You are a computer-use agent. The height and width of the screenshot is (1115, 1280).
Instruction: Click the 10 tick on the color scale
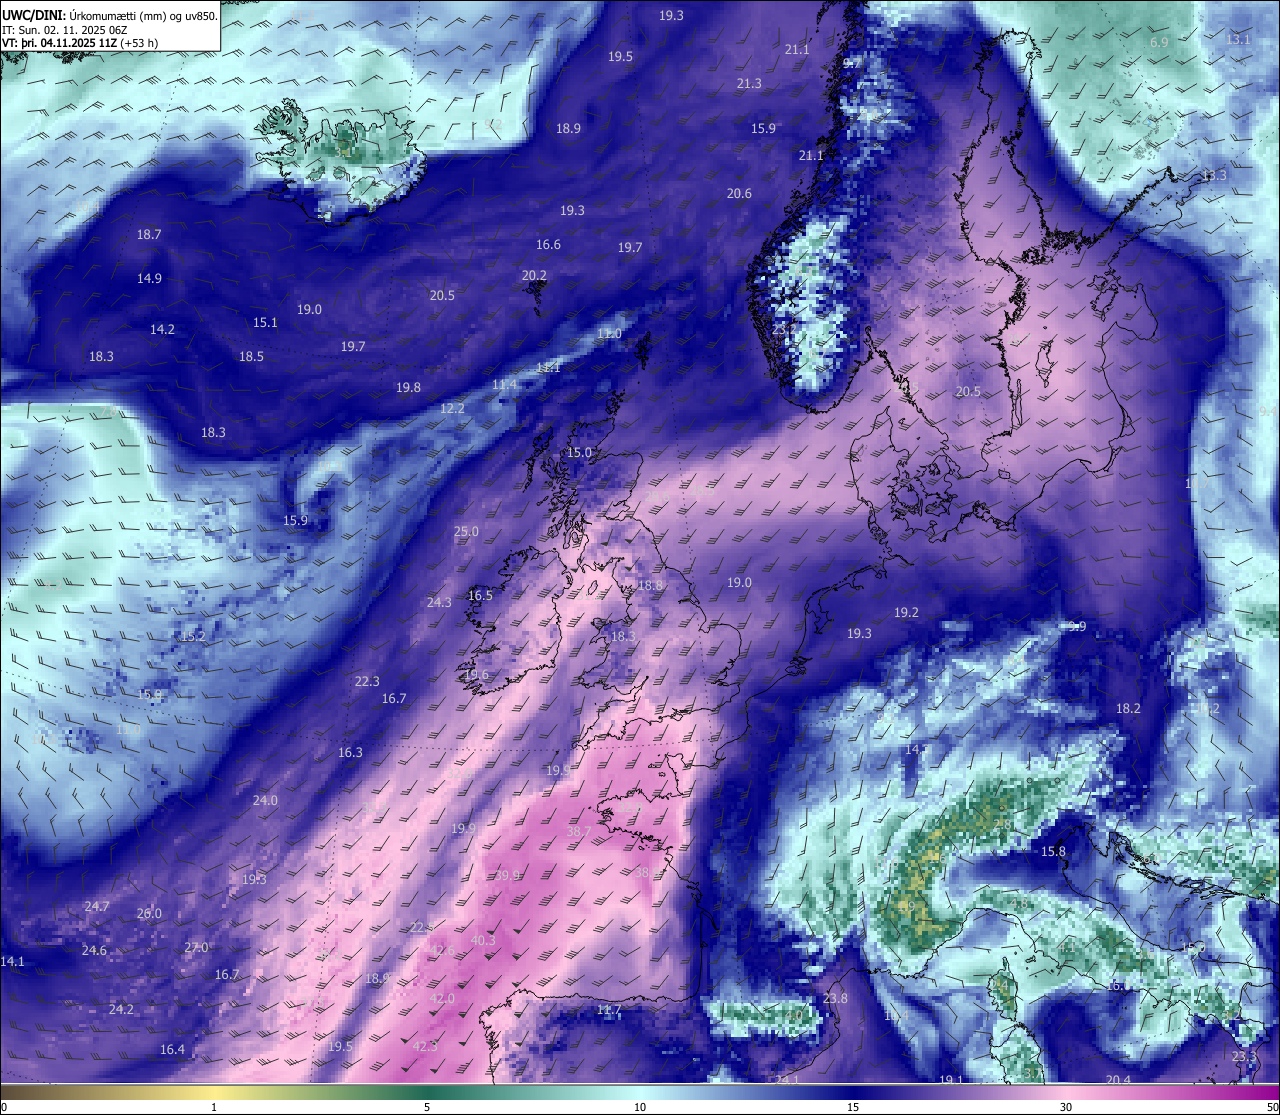pos(640,1107)
